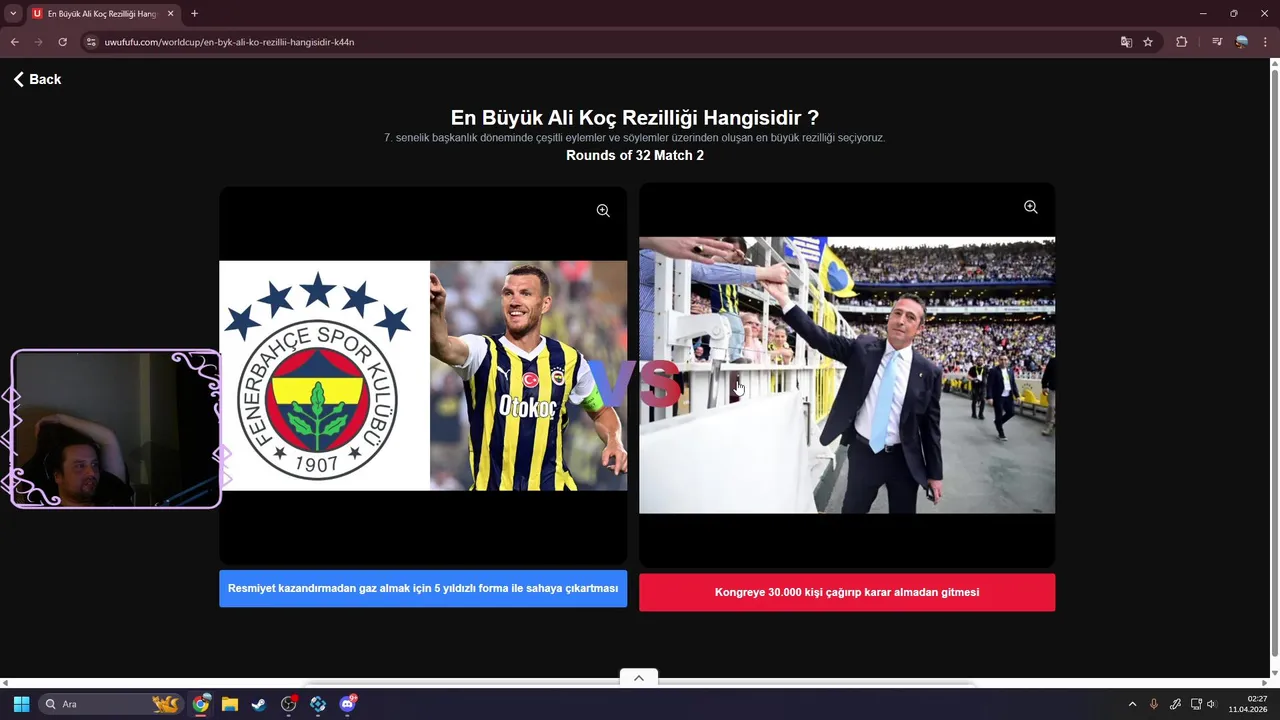Pick the blue '5 yıldızlı forma' option
This screenshot has width=1280, height=720.
pos(423,588)
